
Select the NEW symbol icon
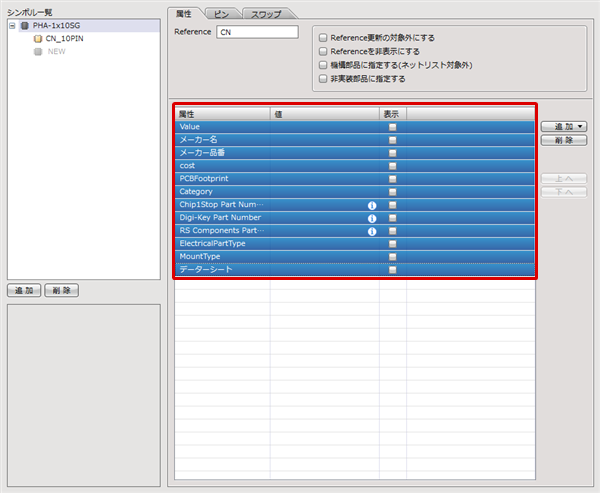(x=38, y=52)
